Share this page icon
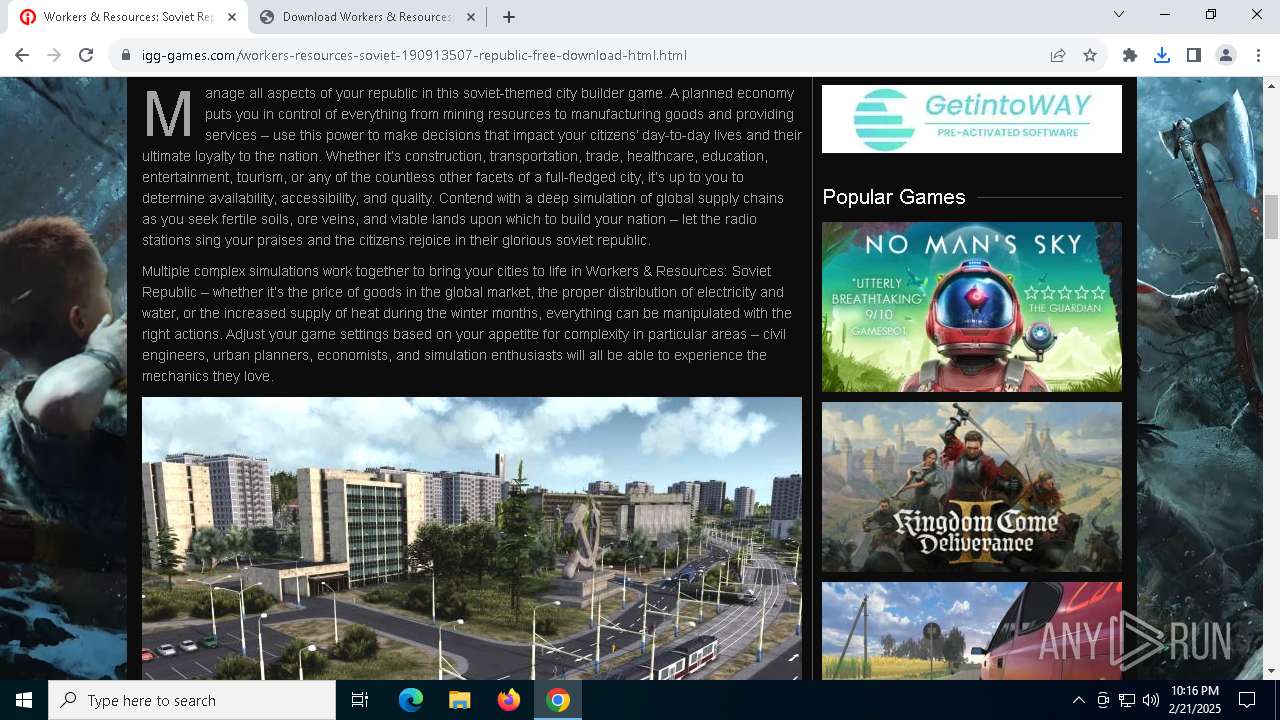Image resolution: width=1280 pixels, height=720 pixels. [x=1058, y=55]
